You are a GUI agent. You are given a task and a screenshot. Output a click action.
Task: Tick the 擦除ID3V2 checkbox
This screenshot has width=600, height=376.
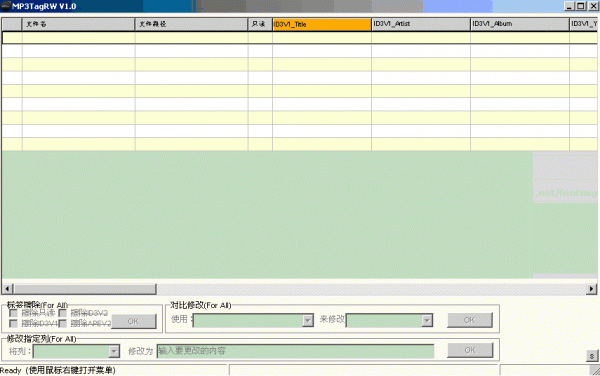point(63,313)
